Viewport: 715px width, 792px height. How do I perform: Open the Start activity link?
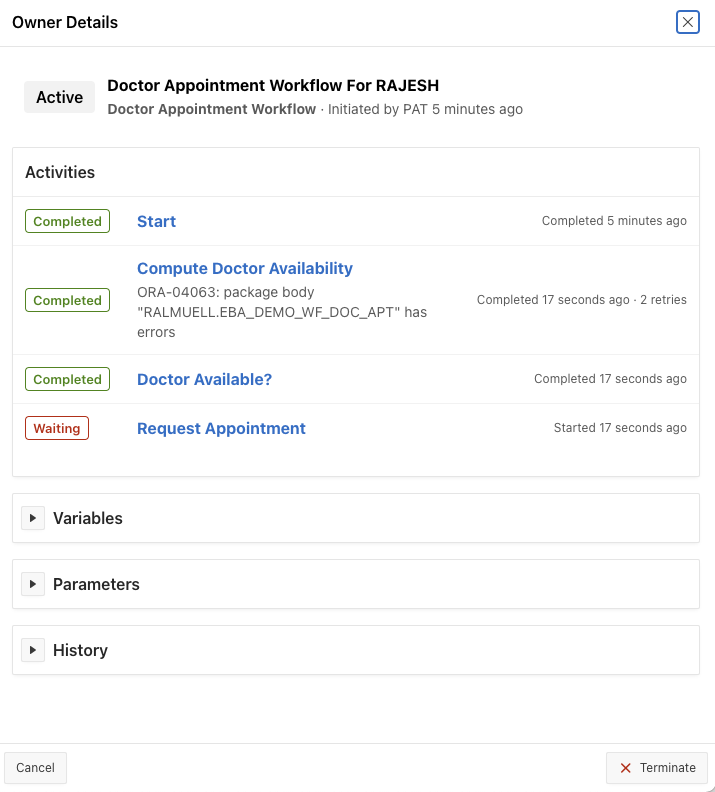coord(156,221)
